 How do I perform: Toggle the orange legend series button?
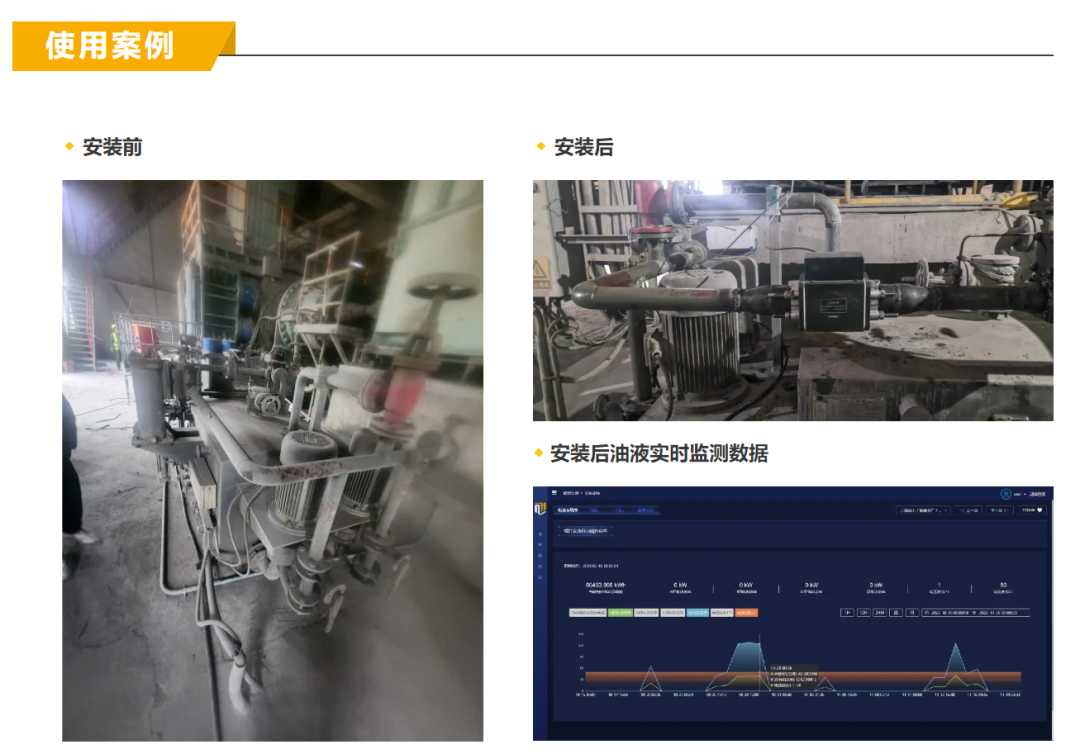747,613
